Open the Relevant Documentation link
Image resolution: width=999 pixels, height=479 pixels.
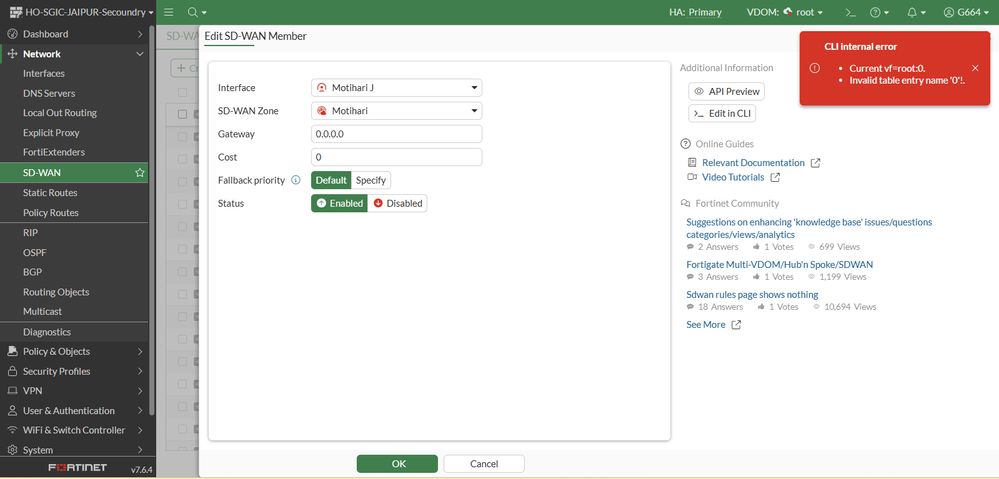tap(753, 163)
